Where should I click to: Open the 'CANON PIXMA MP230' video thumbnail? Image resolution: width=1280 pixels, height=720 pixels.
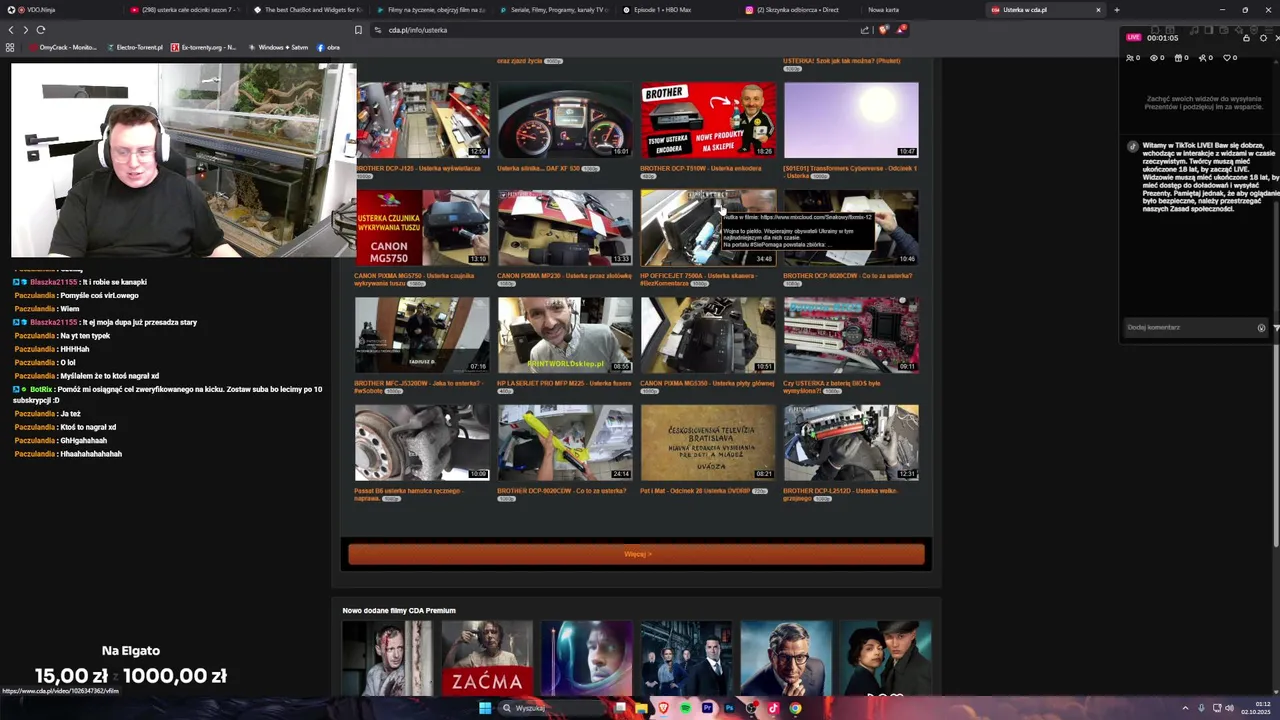tap(565, 227)
